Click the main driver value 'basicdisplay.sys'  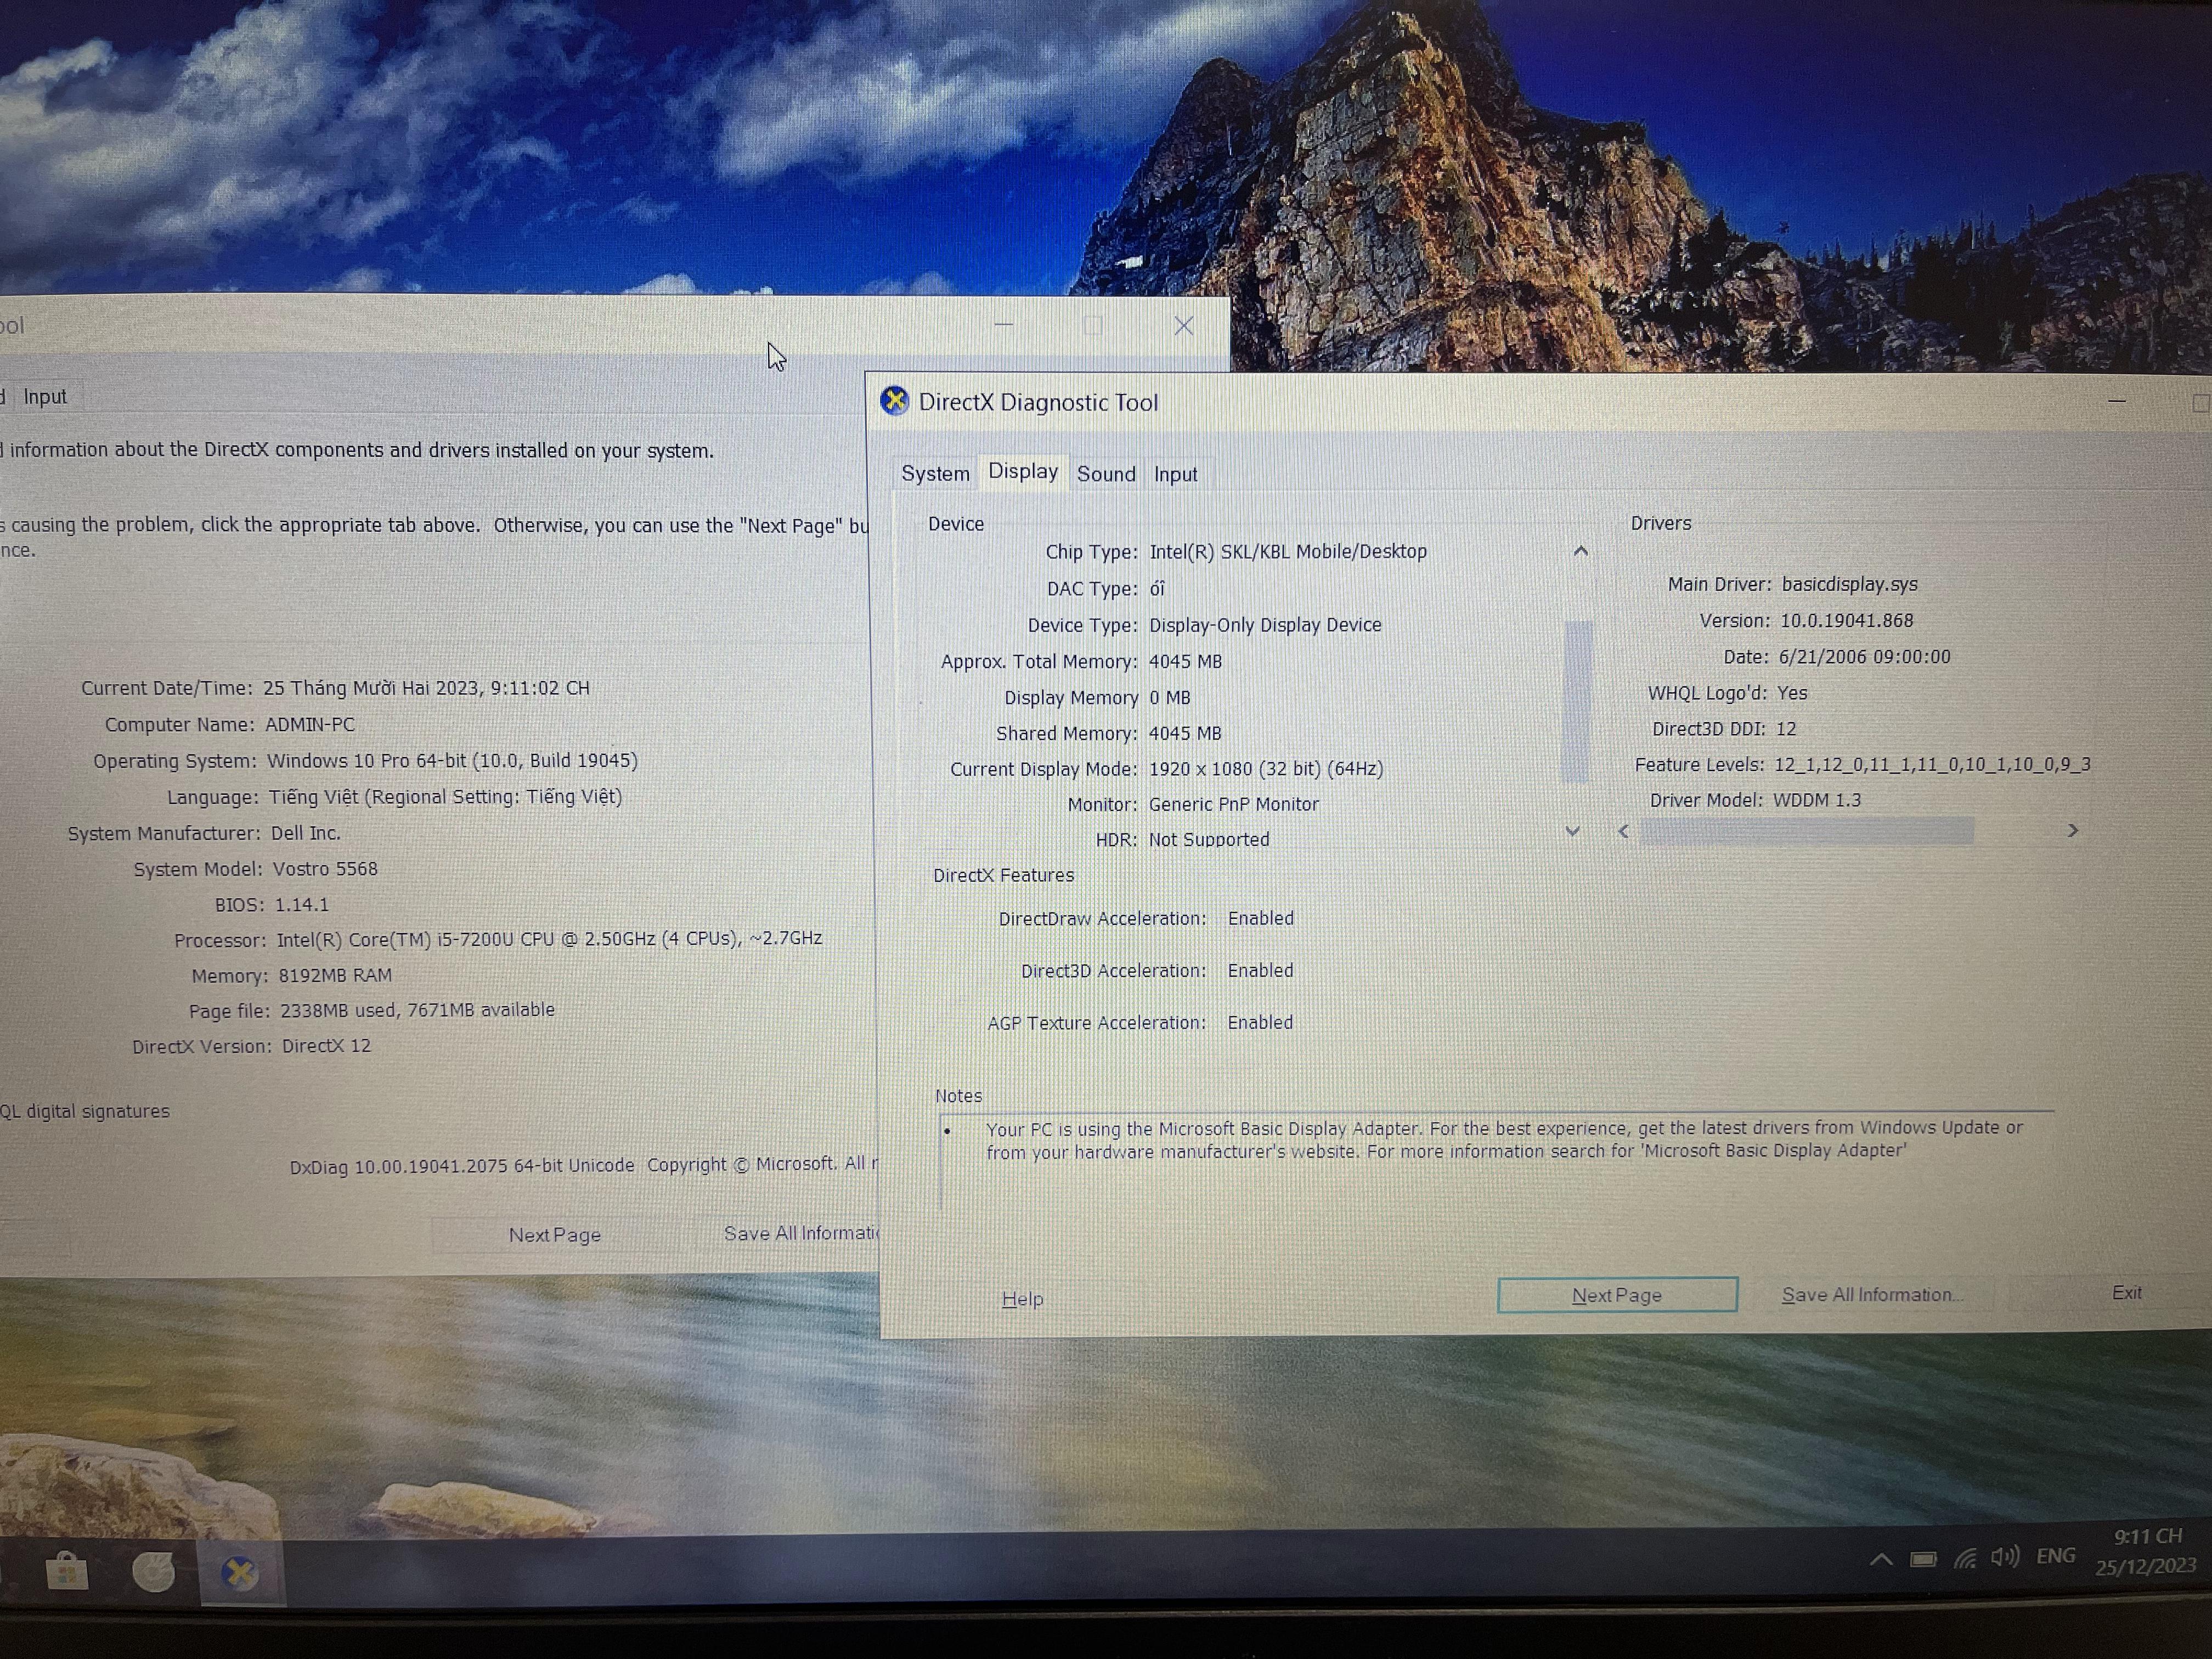pos(1849,584)
